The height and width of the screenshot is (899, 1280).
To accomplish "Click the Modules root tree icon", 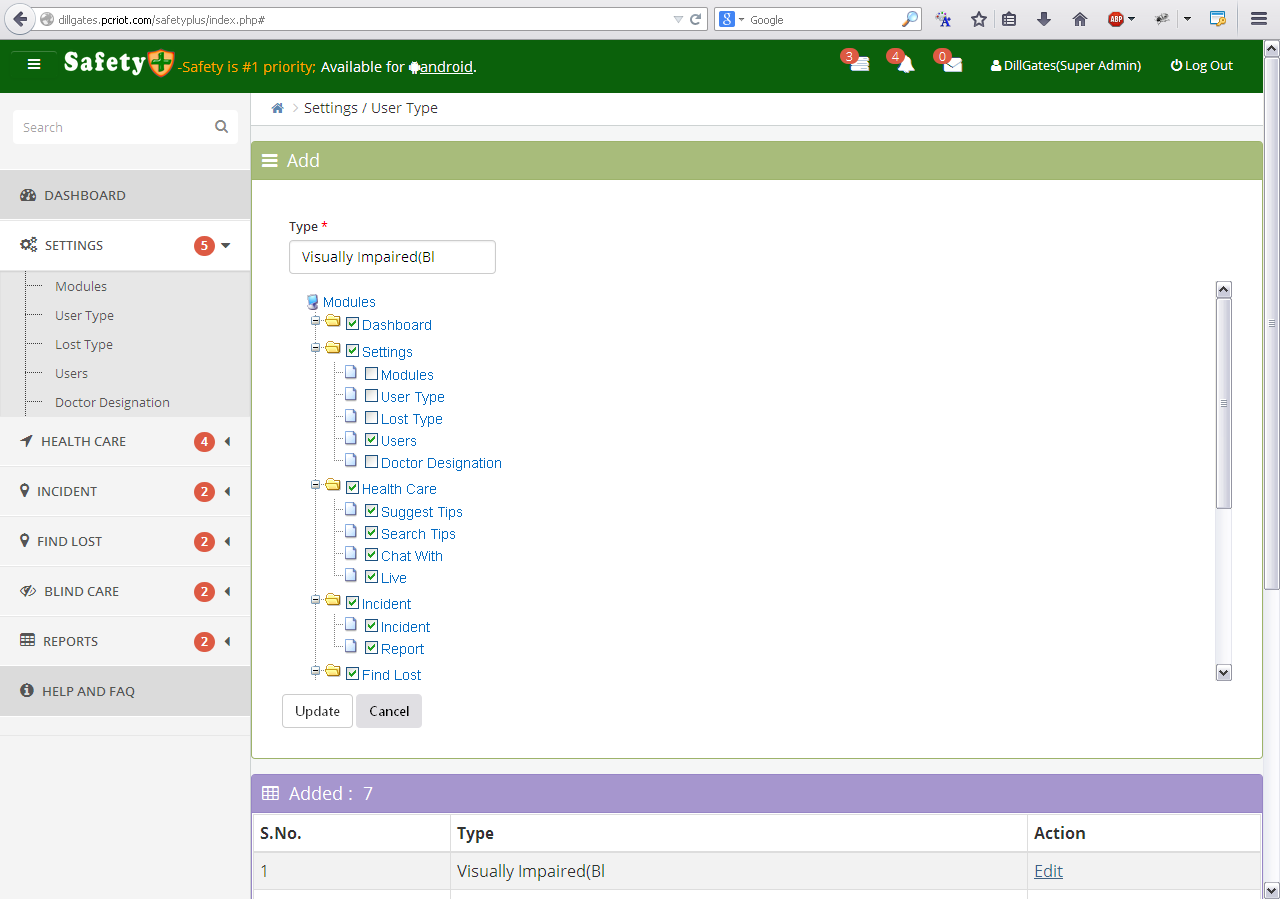I will coord(313,302).
